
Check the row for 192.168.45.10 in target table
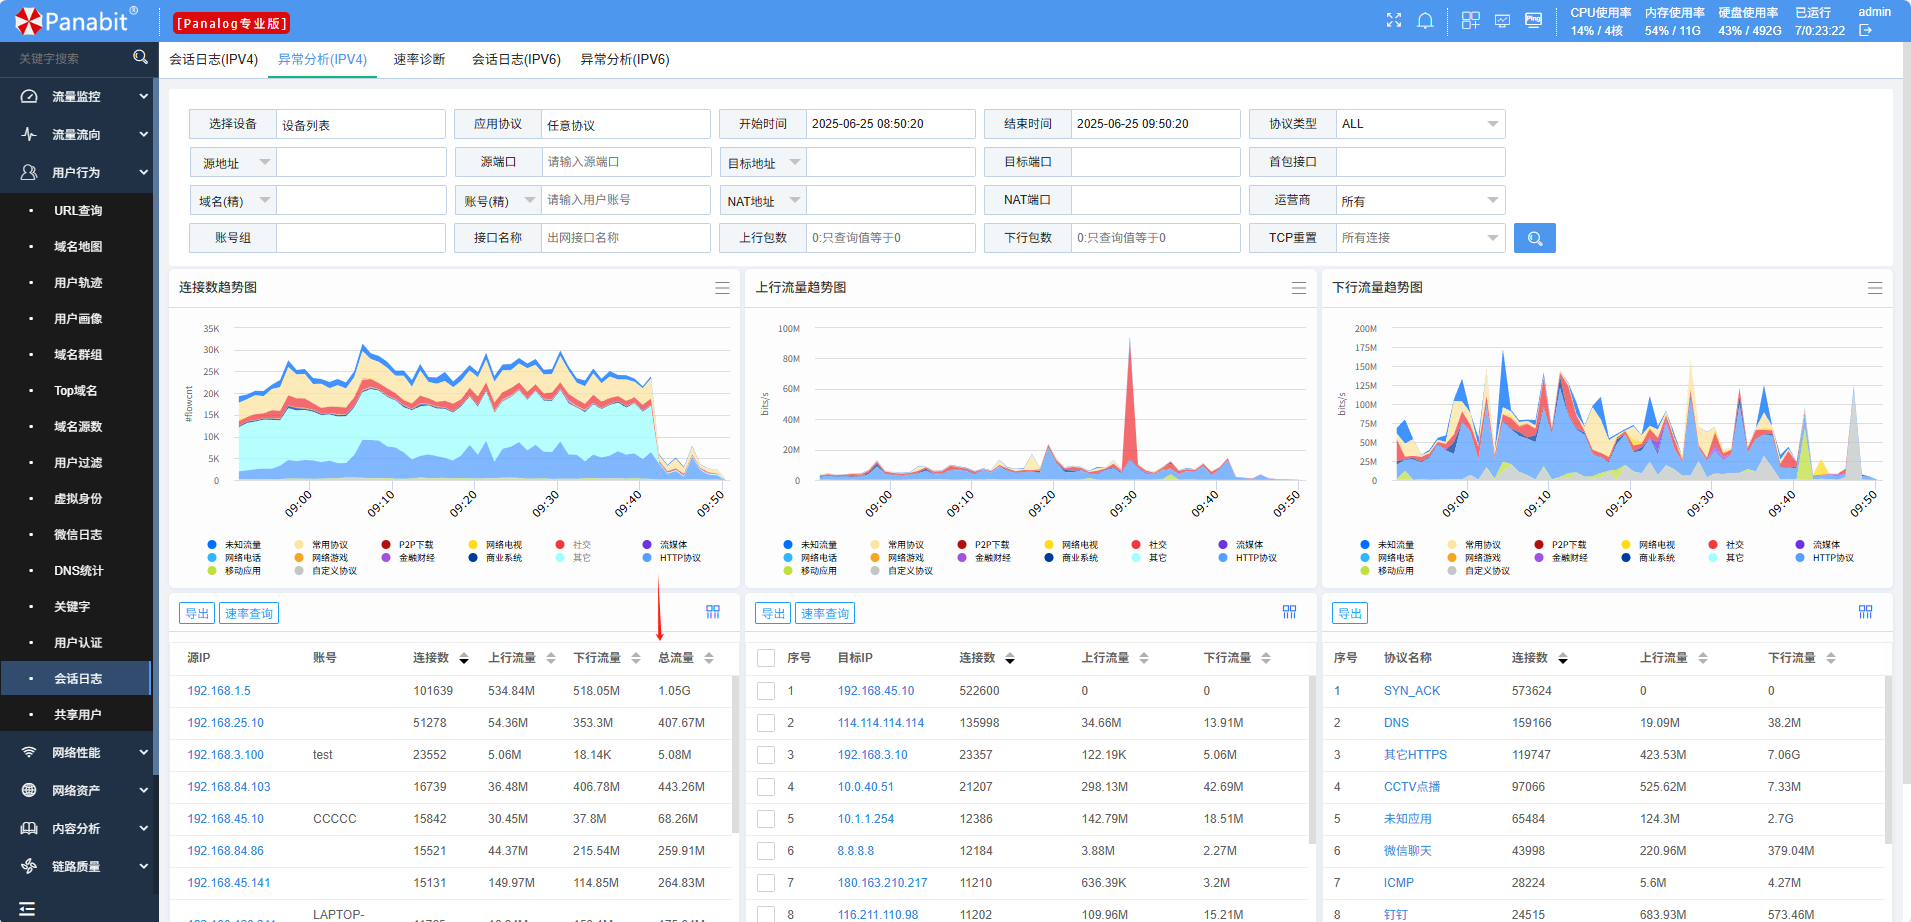[766, 691]
